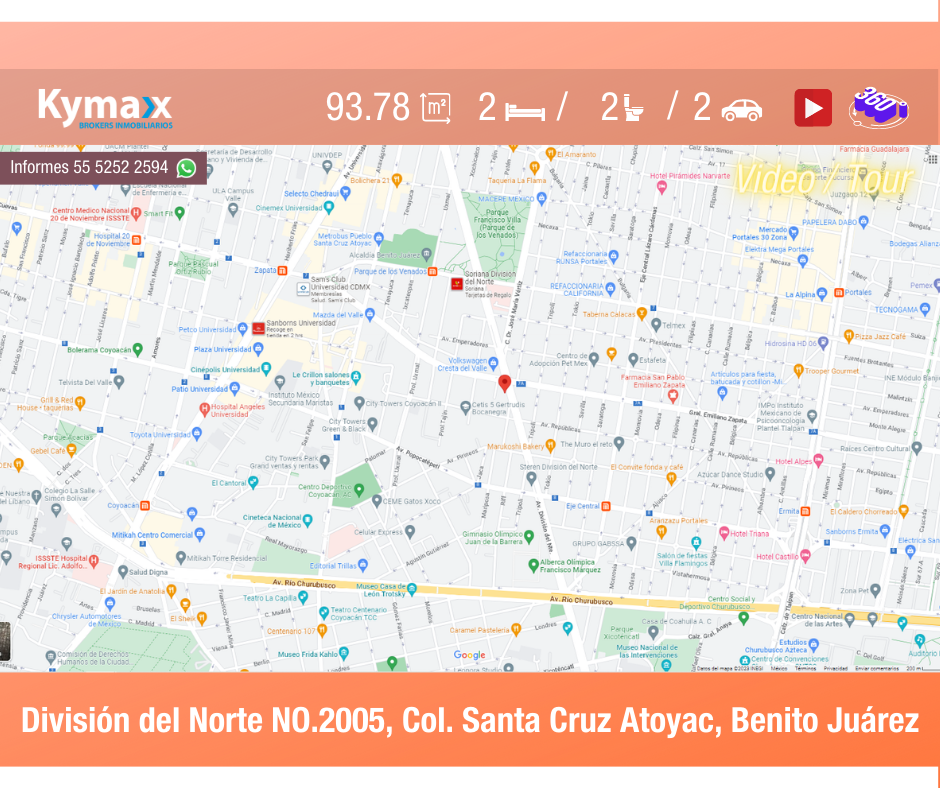Open WhatsApp via the green icon

[x=186, y=169]
